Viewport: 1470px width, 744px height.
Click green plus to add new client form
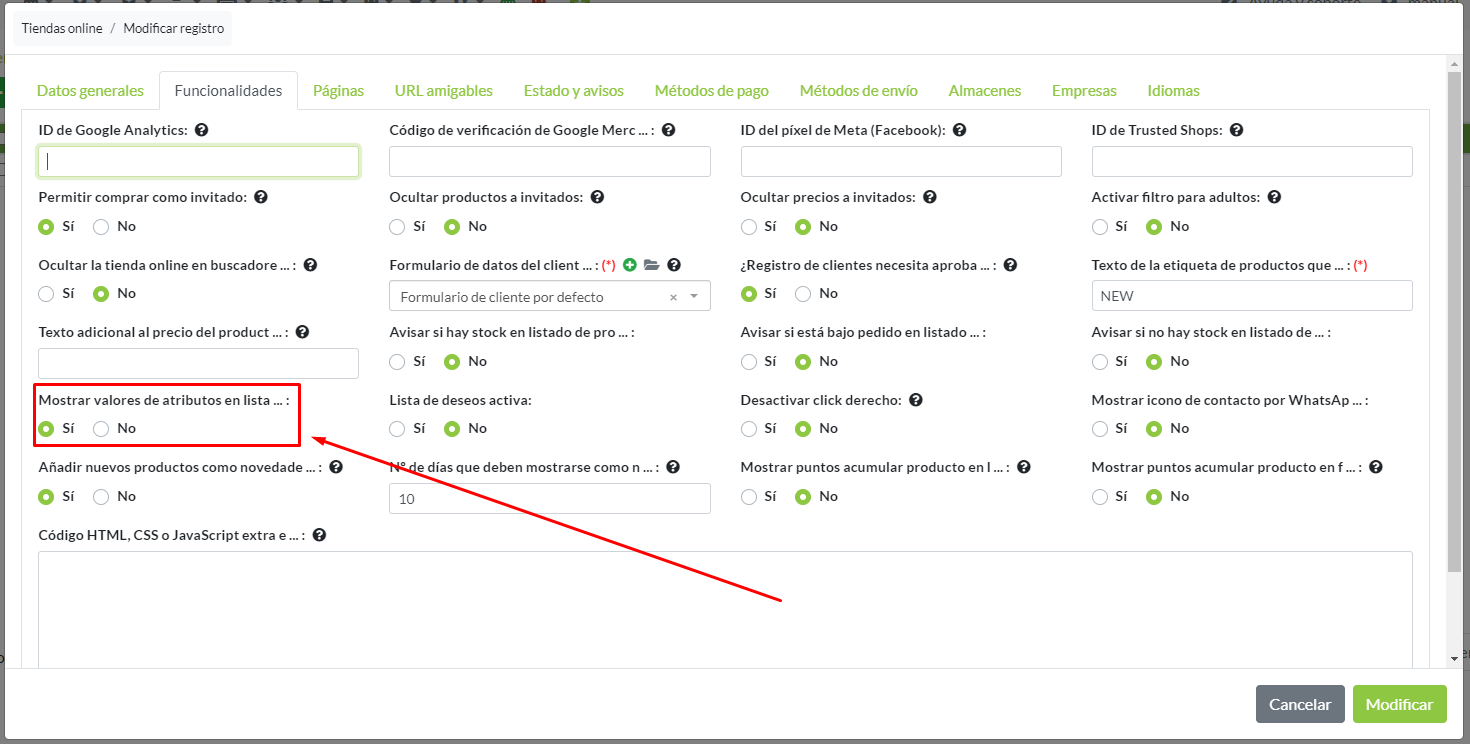click(x=630, y=264)
